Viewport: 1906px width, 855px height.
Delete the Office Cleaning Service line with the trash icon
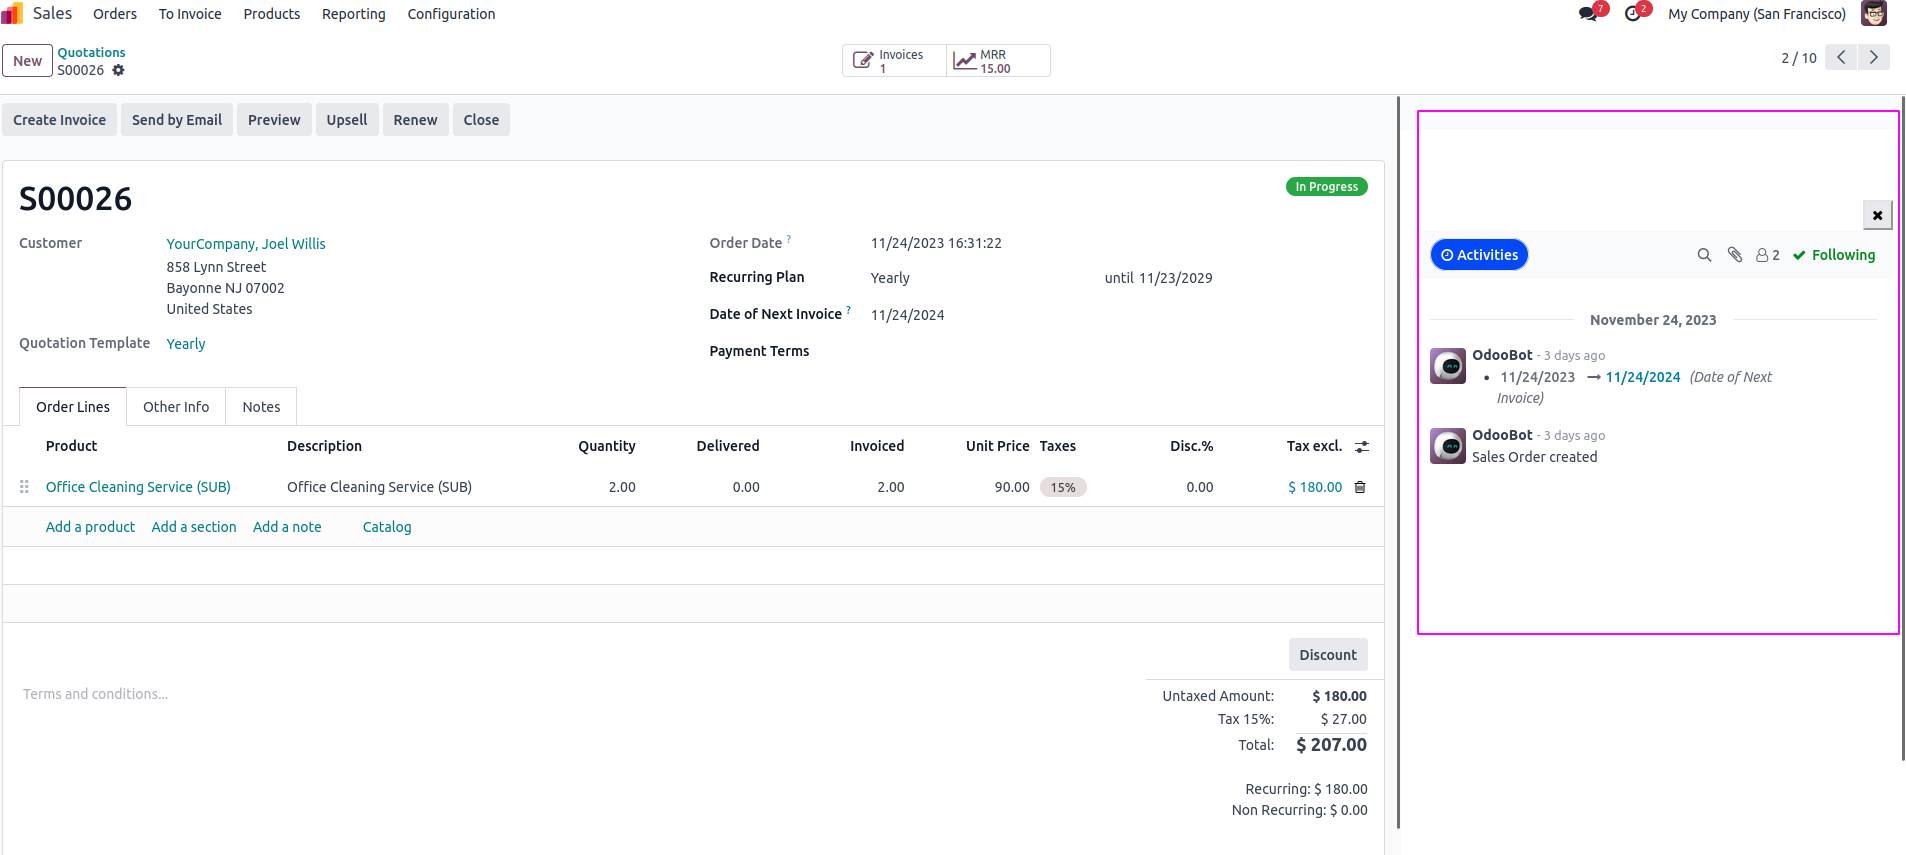point(1360,487)
